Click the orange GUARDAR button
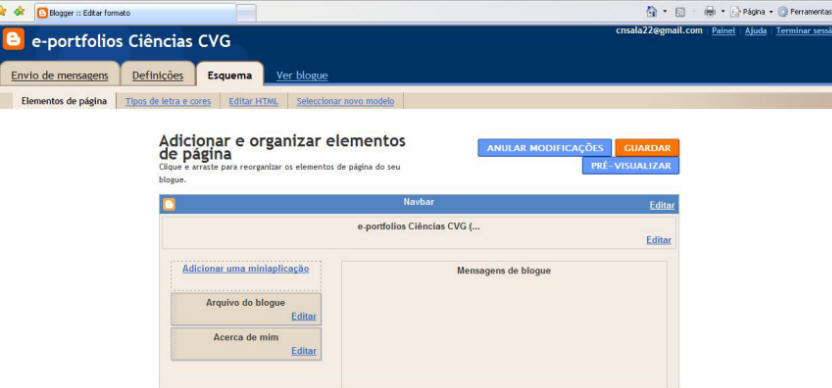This screenshot has height=388, width=832. (647, 148)
